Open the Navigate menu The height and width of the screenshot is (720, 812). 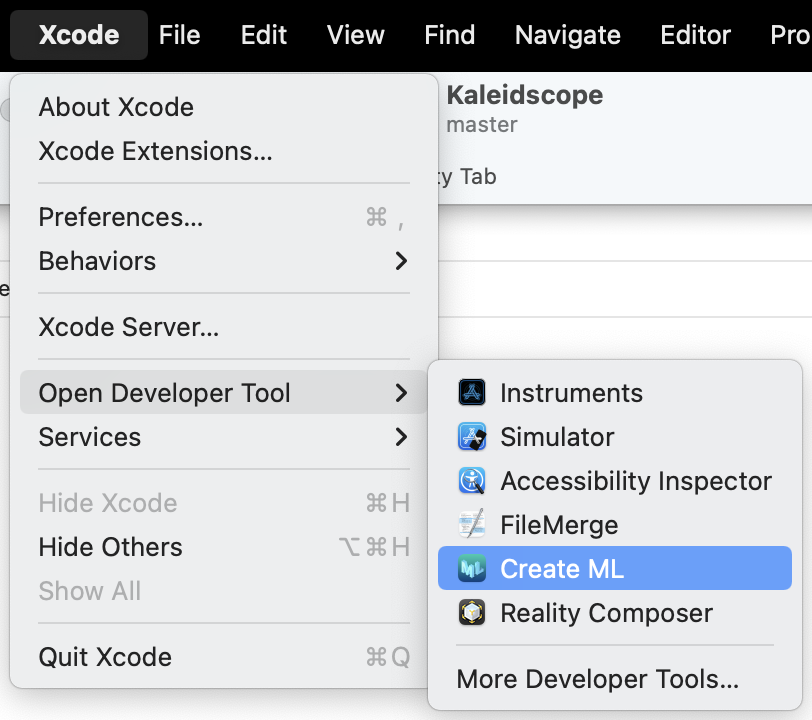pyautogui.click(x=568, y=35)
